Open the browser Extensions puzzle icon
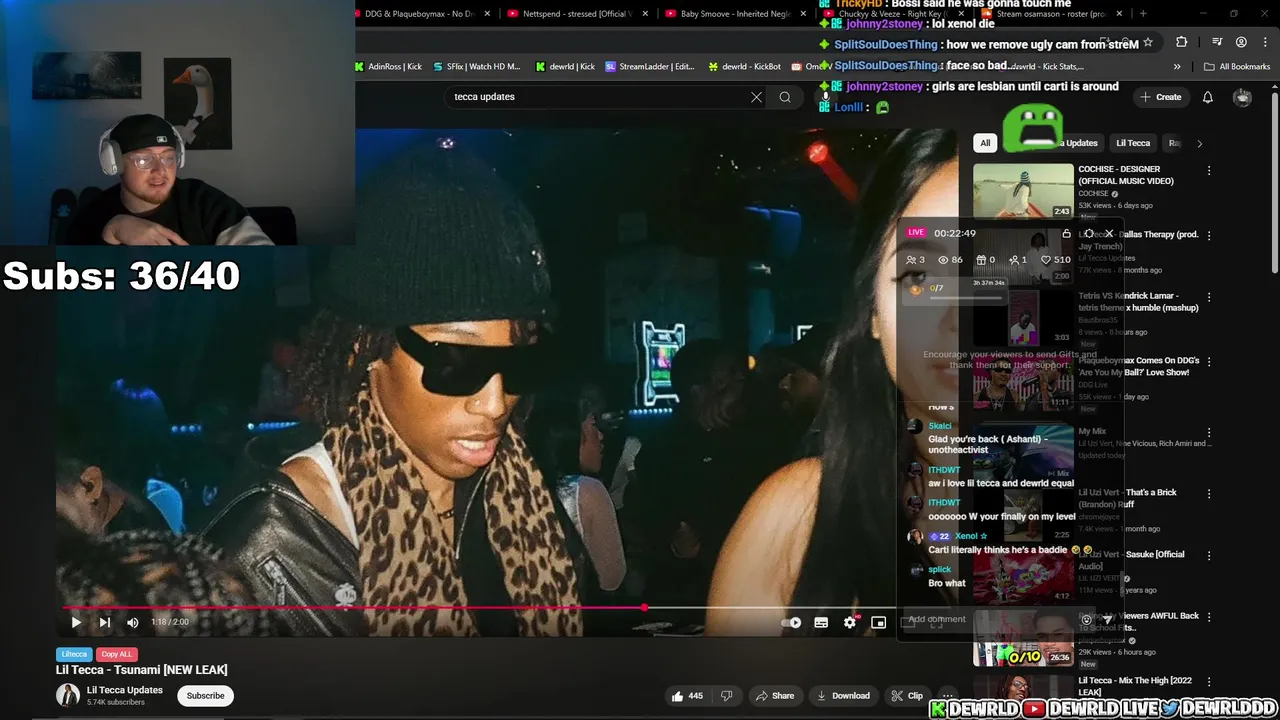This screenshot has height=720, width=1280. click(1182, 42)
